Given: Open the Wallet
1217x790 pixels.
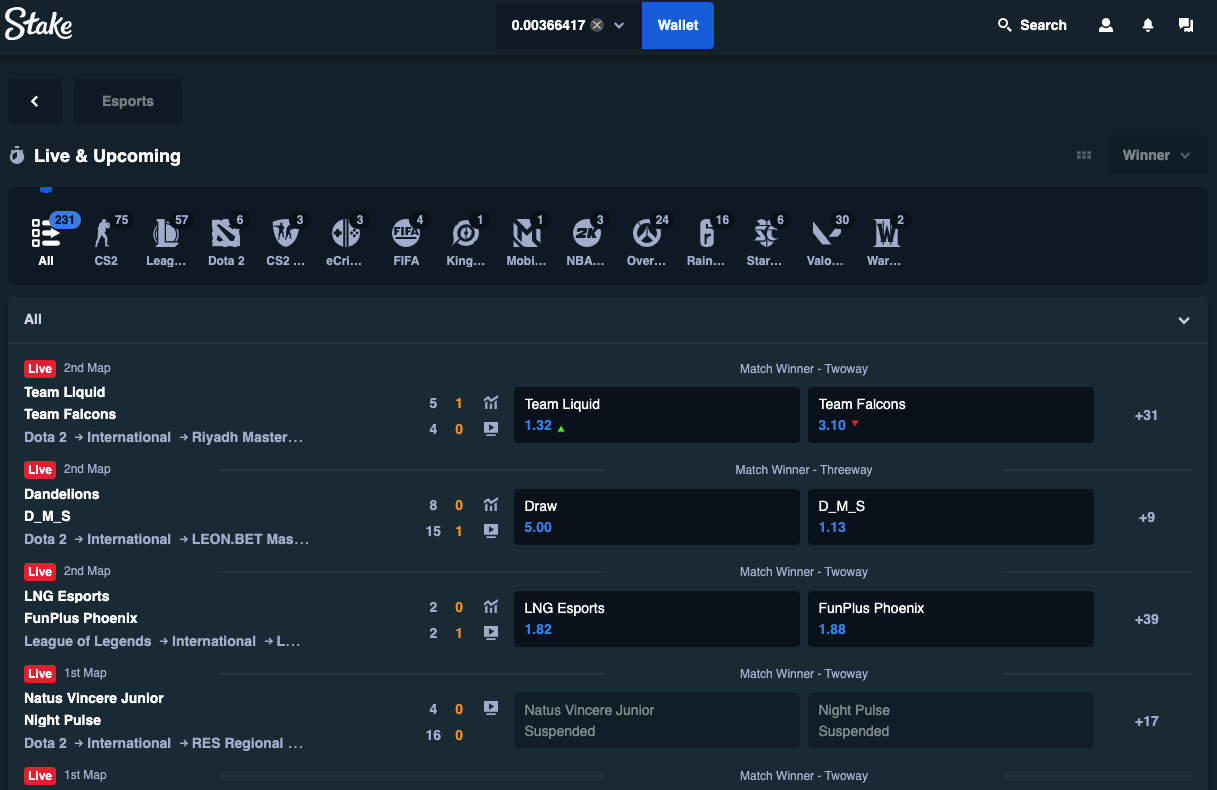Looking at the screenshot, I should point(678,25).
